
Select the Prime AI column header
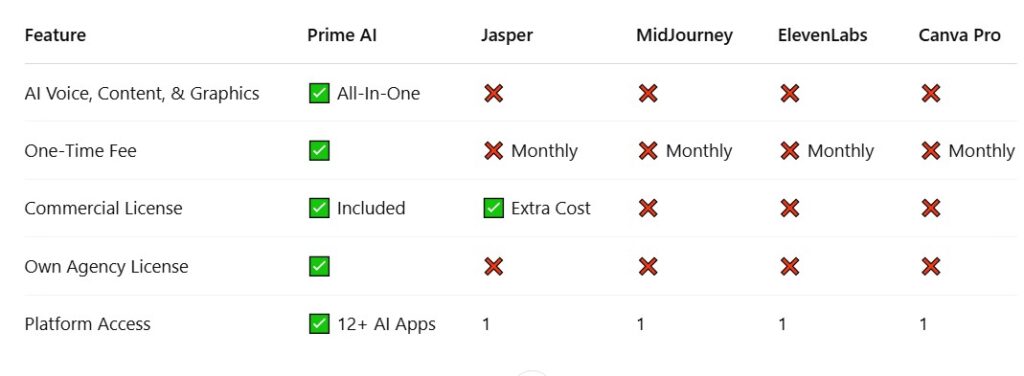[342, 35]
